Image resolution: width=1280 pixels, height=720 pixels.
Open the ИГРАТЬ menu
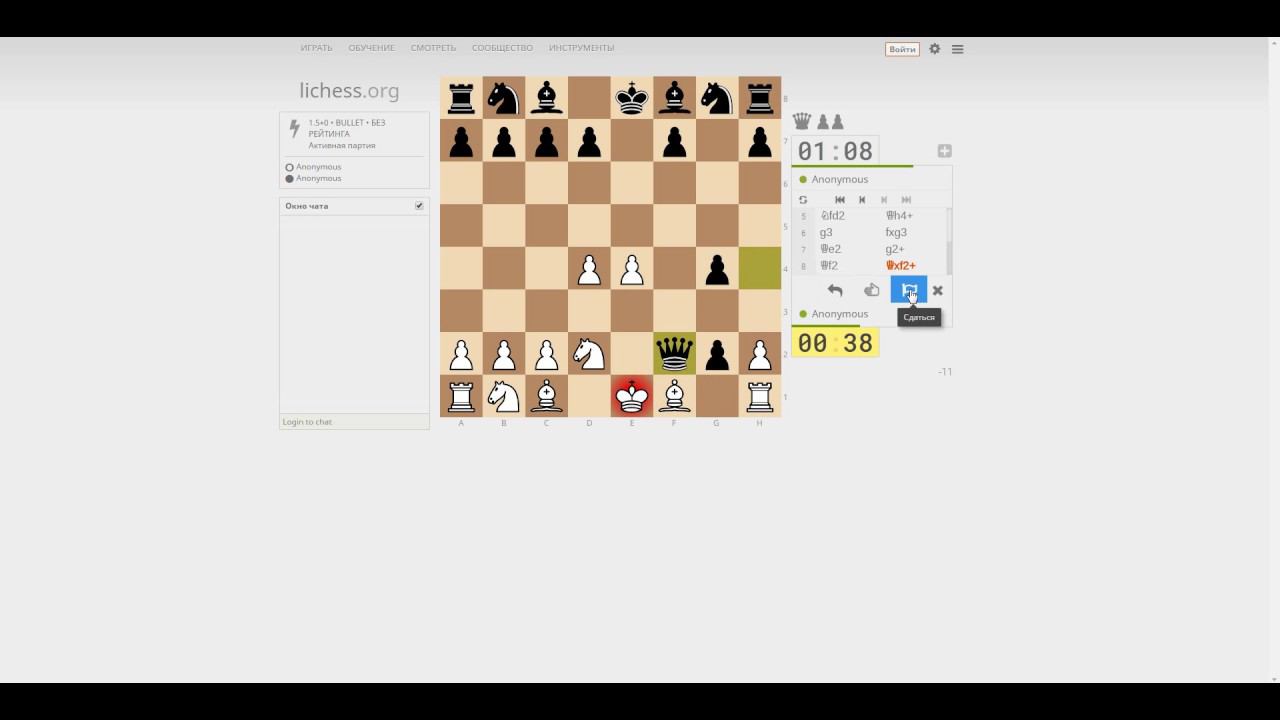tap(316, 48)
